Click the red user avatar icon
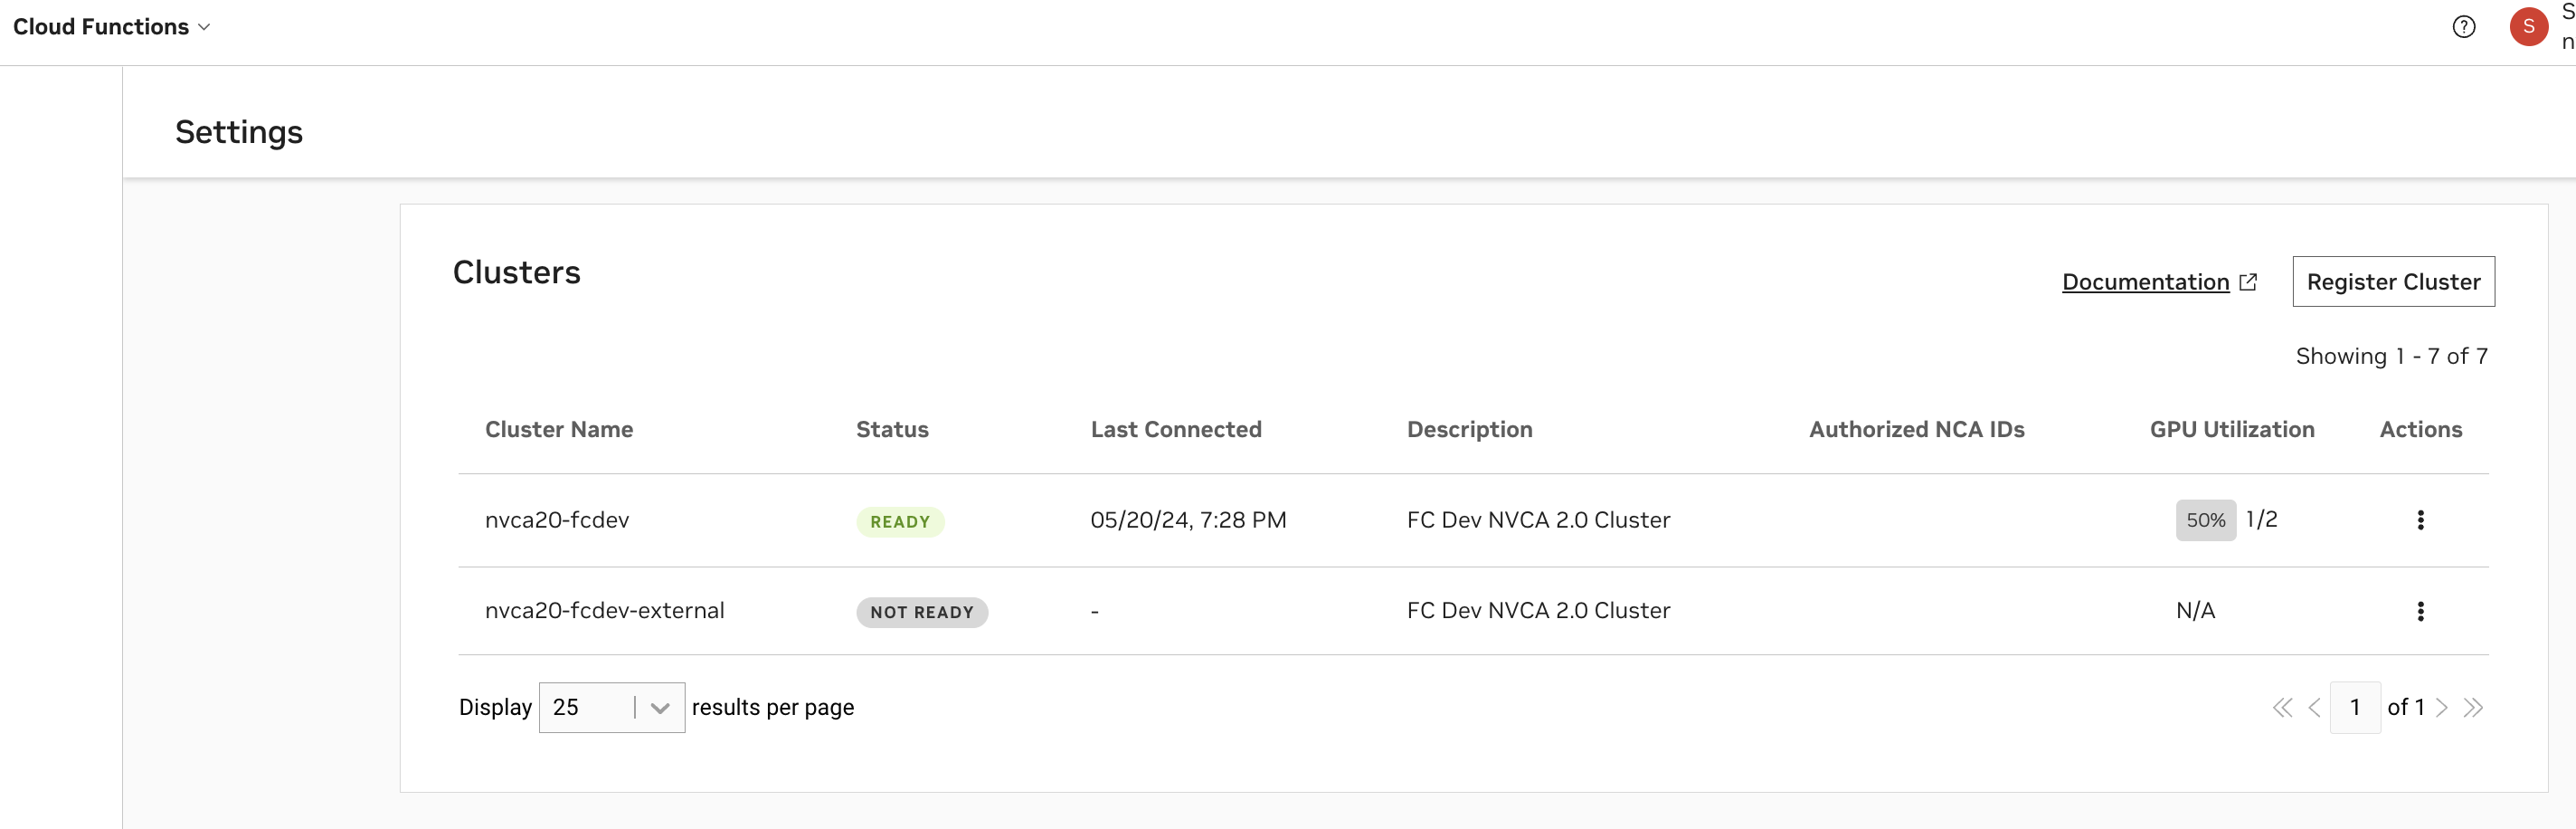Screen dimensions: 2576x829 coord(2528,27)
